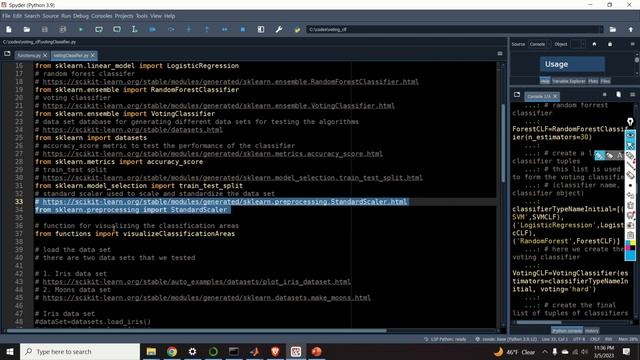Follow the StandardScaler.html link on line 33
640x360 pixels.
(225, 202)
